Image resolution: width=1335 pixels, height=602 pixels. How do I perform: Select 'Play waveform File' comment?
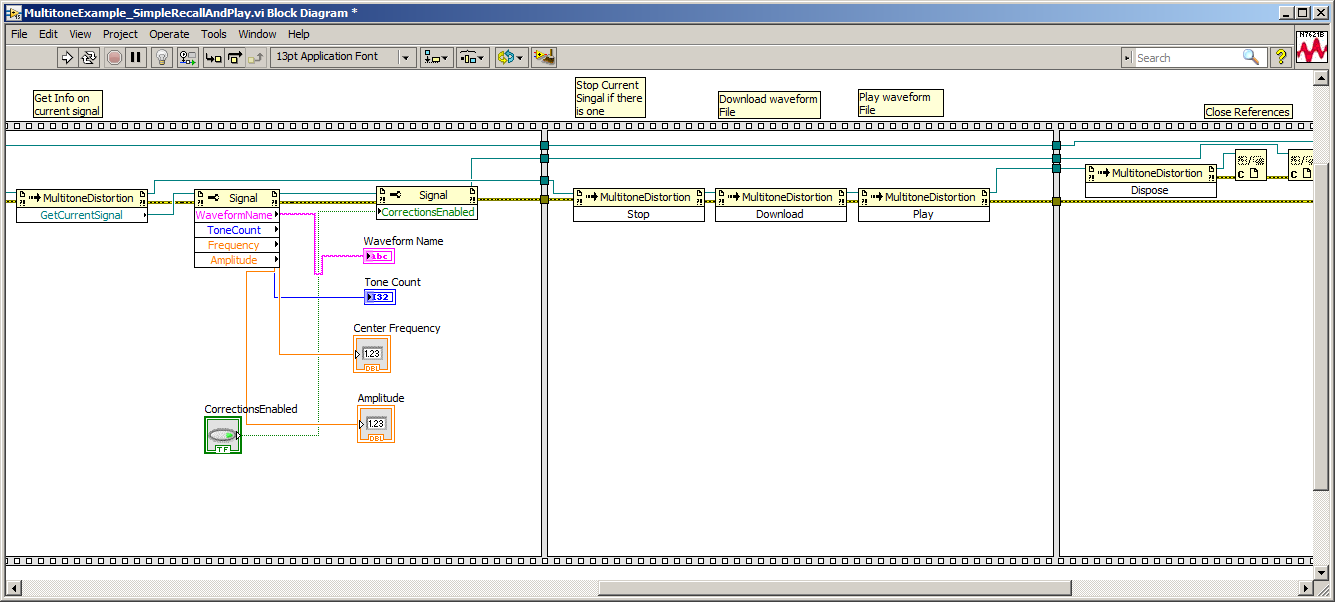pos(901,103)
